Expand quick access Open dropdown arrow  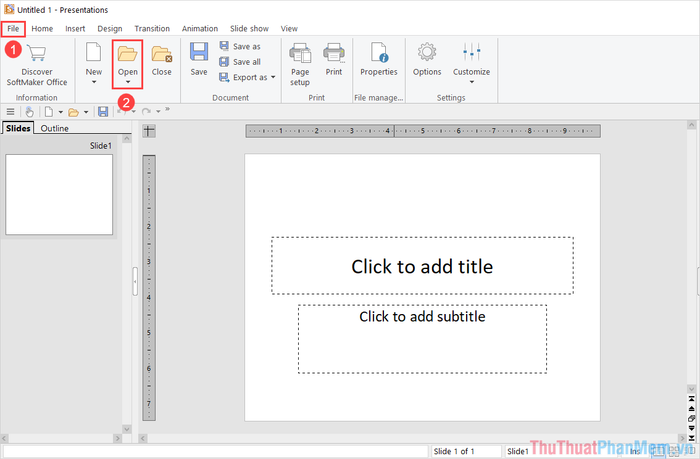coord(86,112)
